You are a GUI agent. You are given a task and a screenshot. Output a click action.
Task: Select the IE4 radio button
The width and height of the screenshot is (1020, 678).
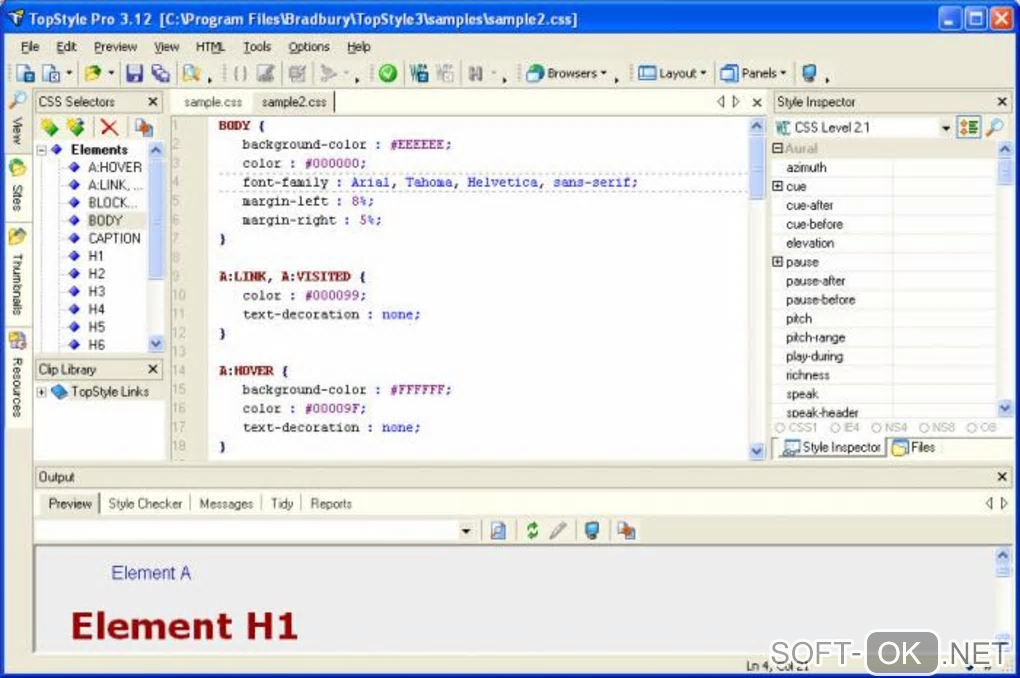pyautogui.click(x=836, y=427)
